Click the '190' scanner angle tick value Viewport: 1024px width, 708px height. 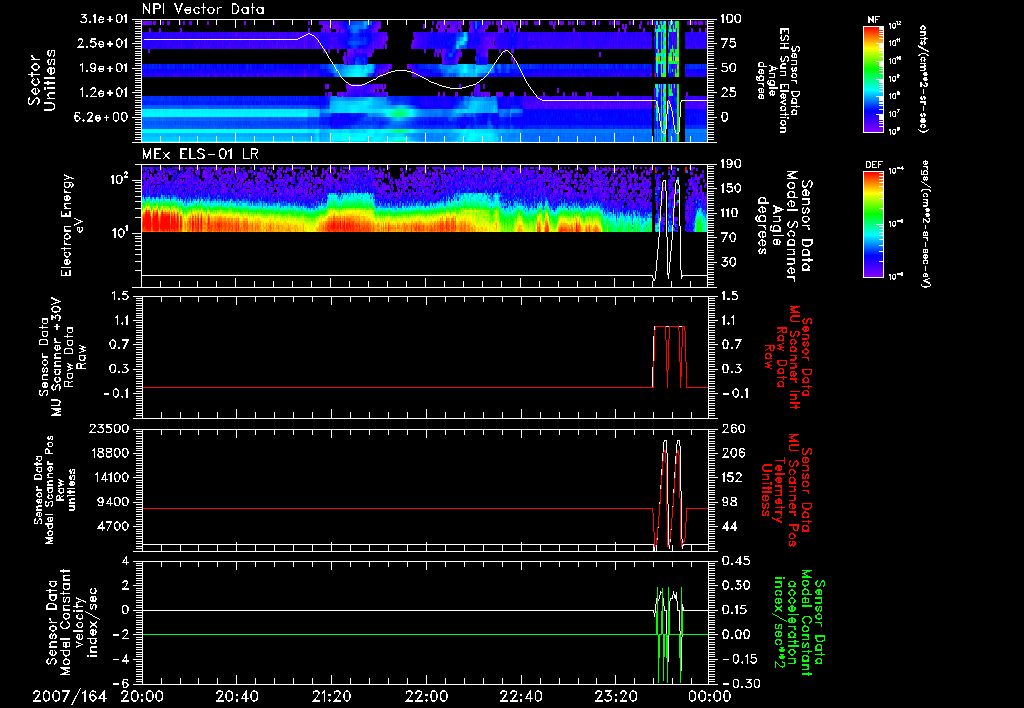[731, 164]
